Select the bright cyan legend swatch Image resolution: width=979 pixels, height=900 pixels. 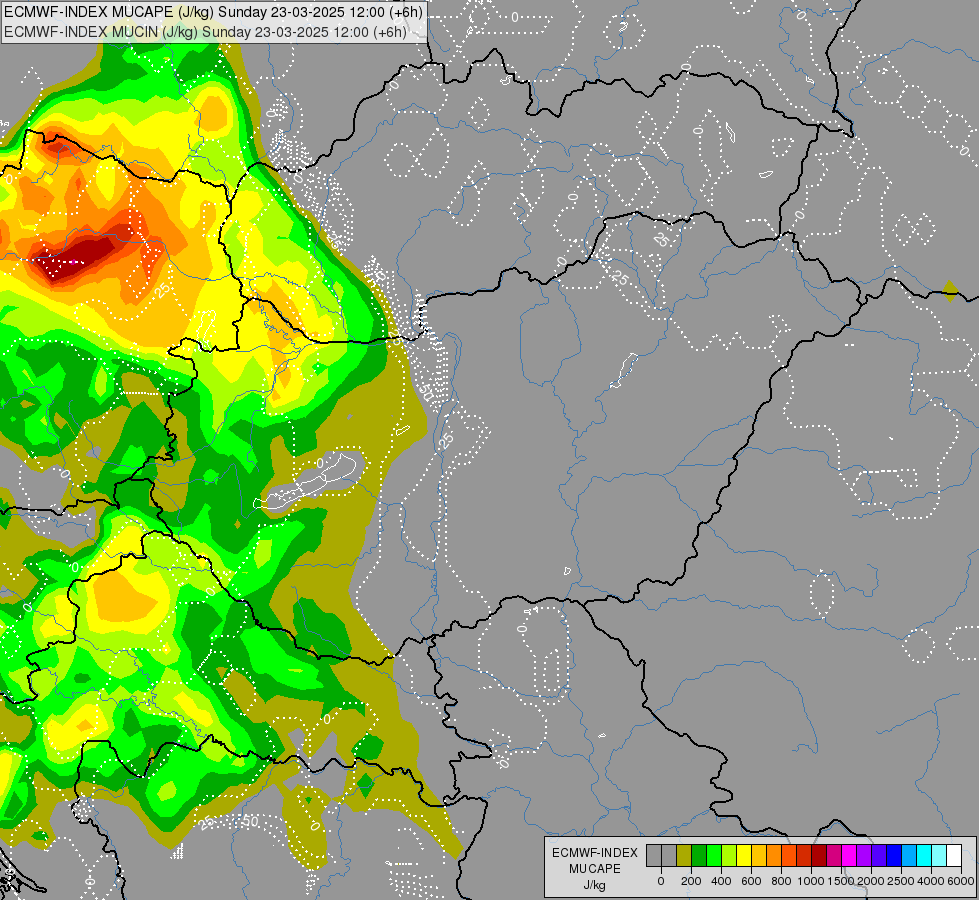[x=924, y=855]
